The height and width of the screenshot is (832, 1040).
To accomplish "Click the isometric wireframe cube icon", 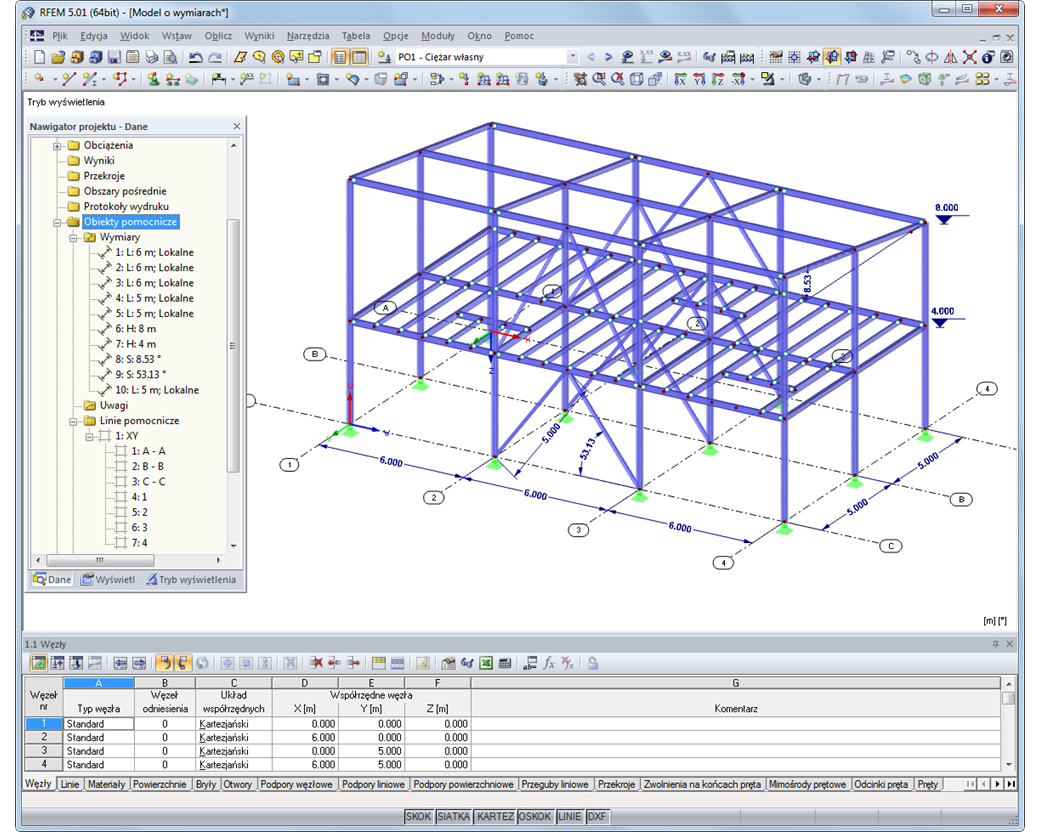I will [x=636, y=79].
